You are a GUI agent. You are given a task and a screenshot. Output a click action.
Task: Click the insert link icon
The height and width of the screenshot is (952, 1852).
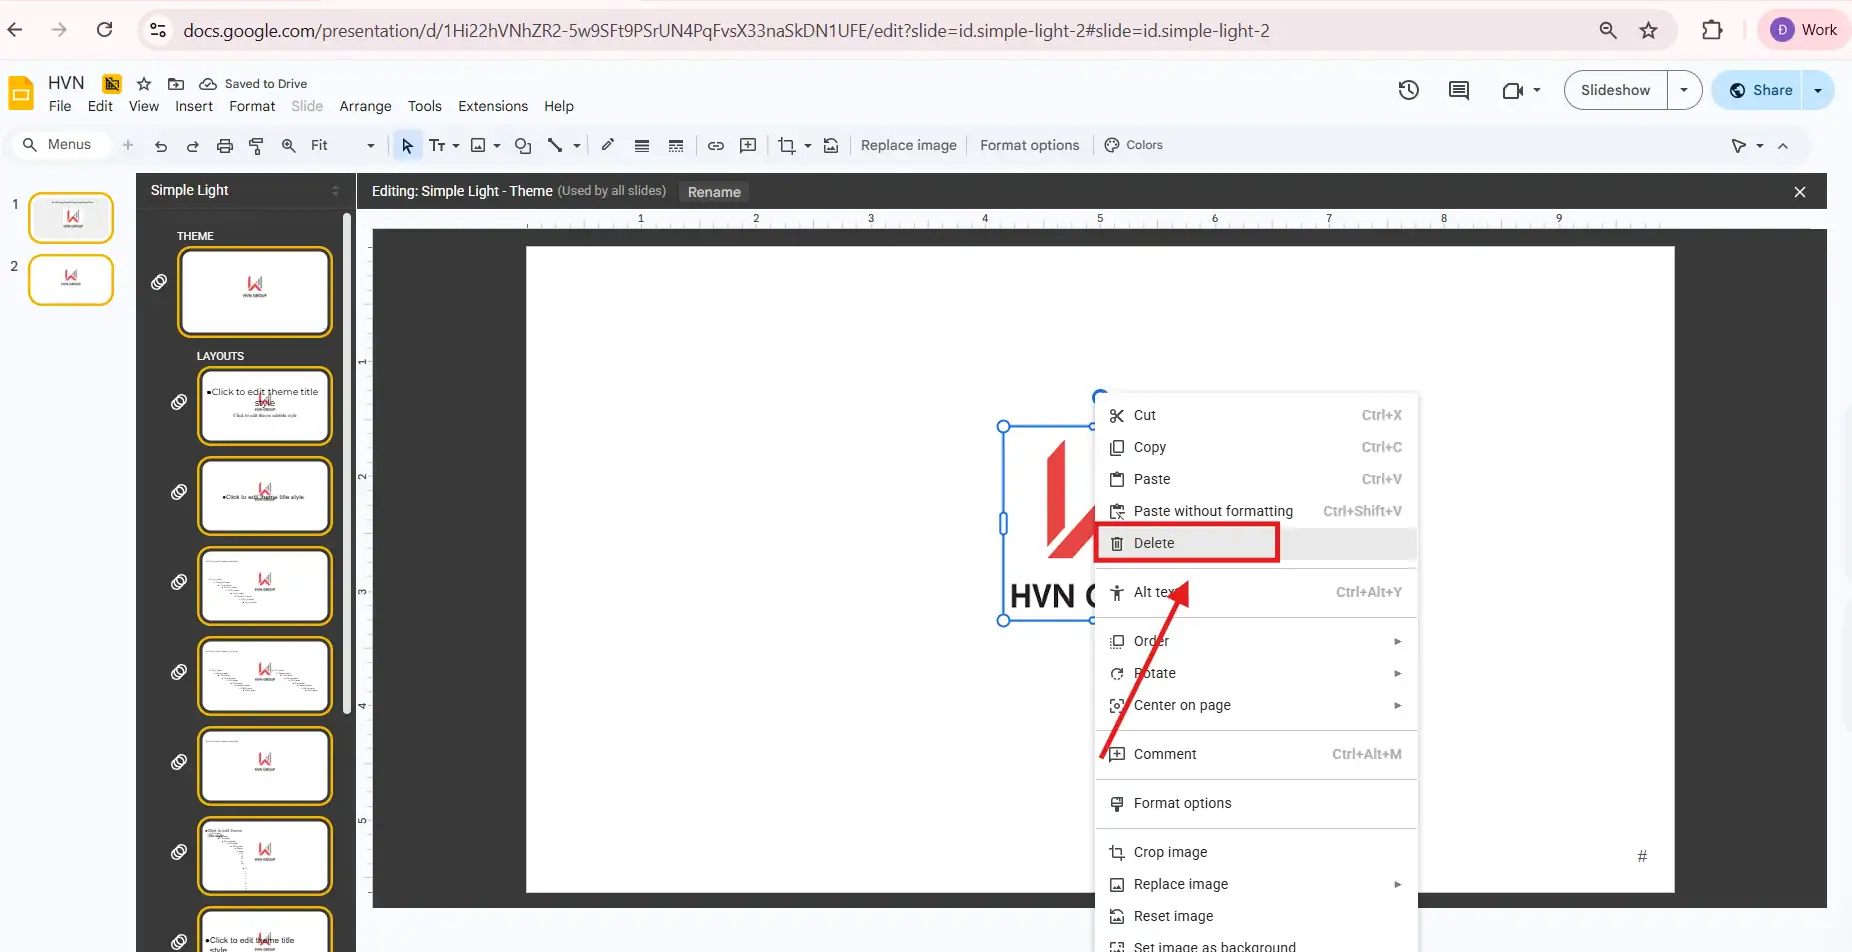(x=715, y=146)
